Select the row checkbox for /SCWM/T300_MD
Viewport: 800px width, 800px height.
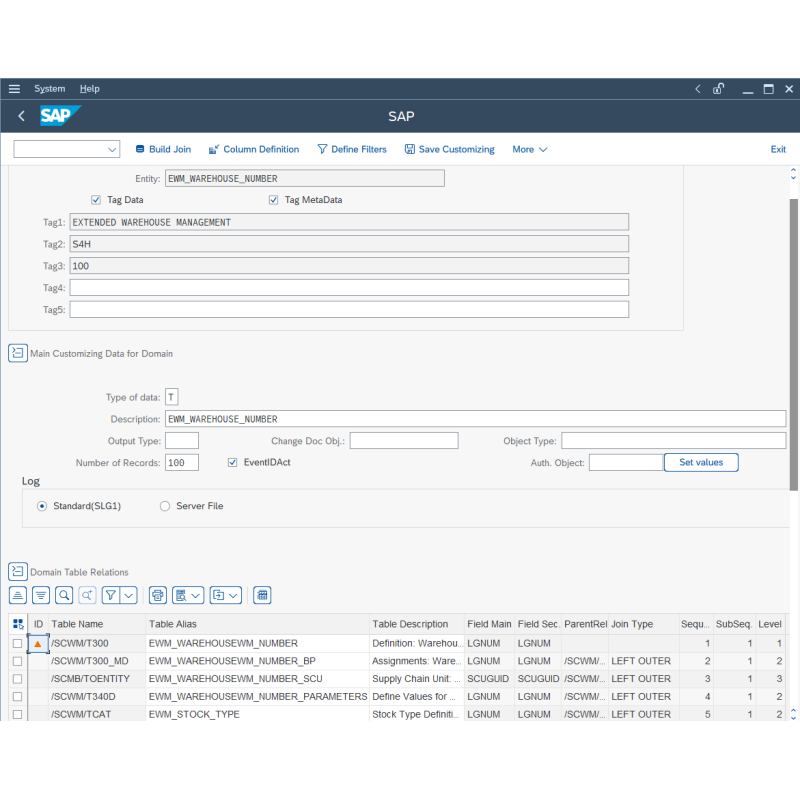coord(17,661)
